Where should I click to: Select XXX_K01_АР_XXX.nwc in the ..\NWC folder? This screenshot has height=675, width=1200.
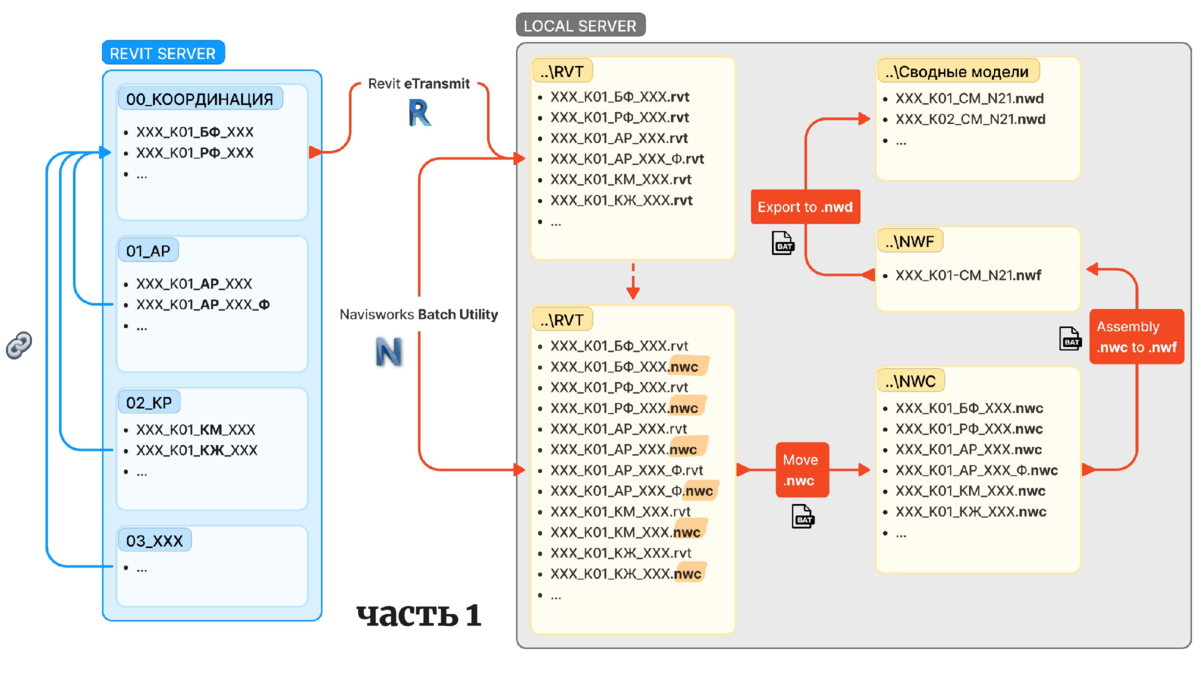tap(968, 450)
